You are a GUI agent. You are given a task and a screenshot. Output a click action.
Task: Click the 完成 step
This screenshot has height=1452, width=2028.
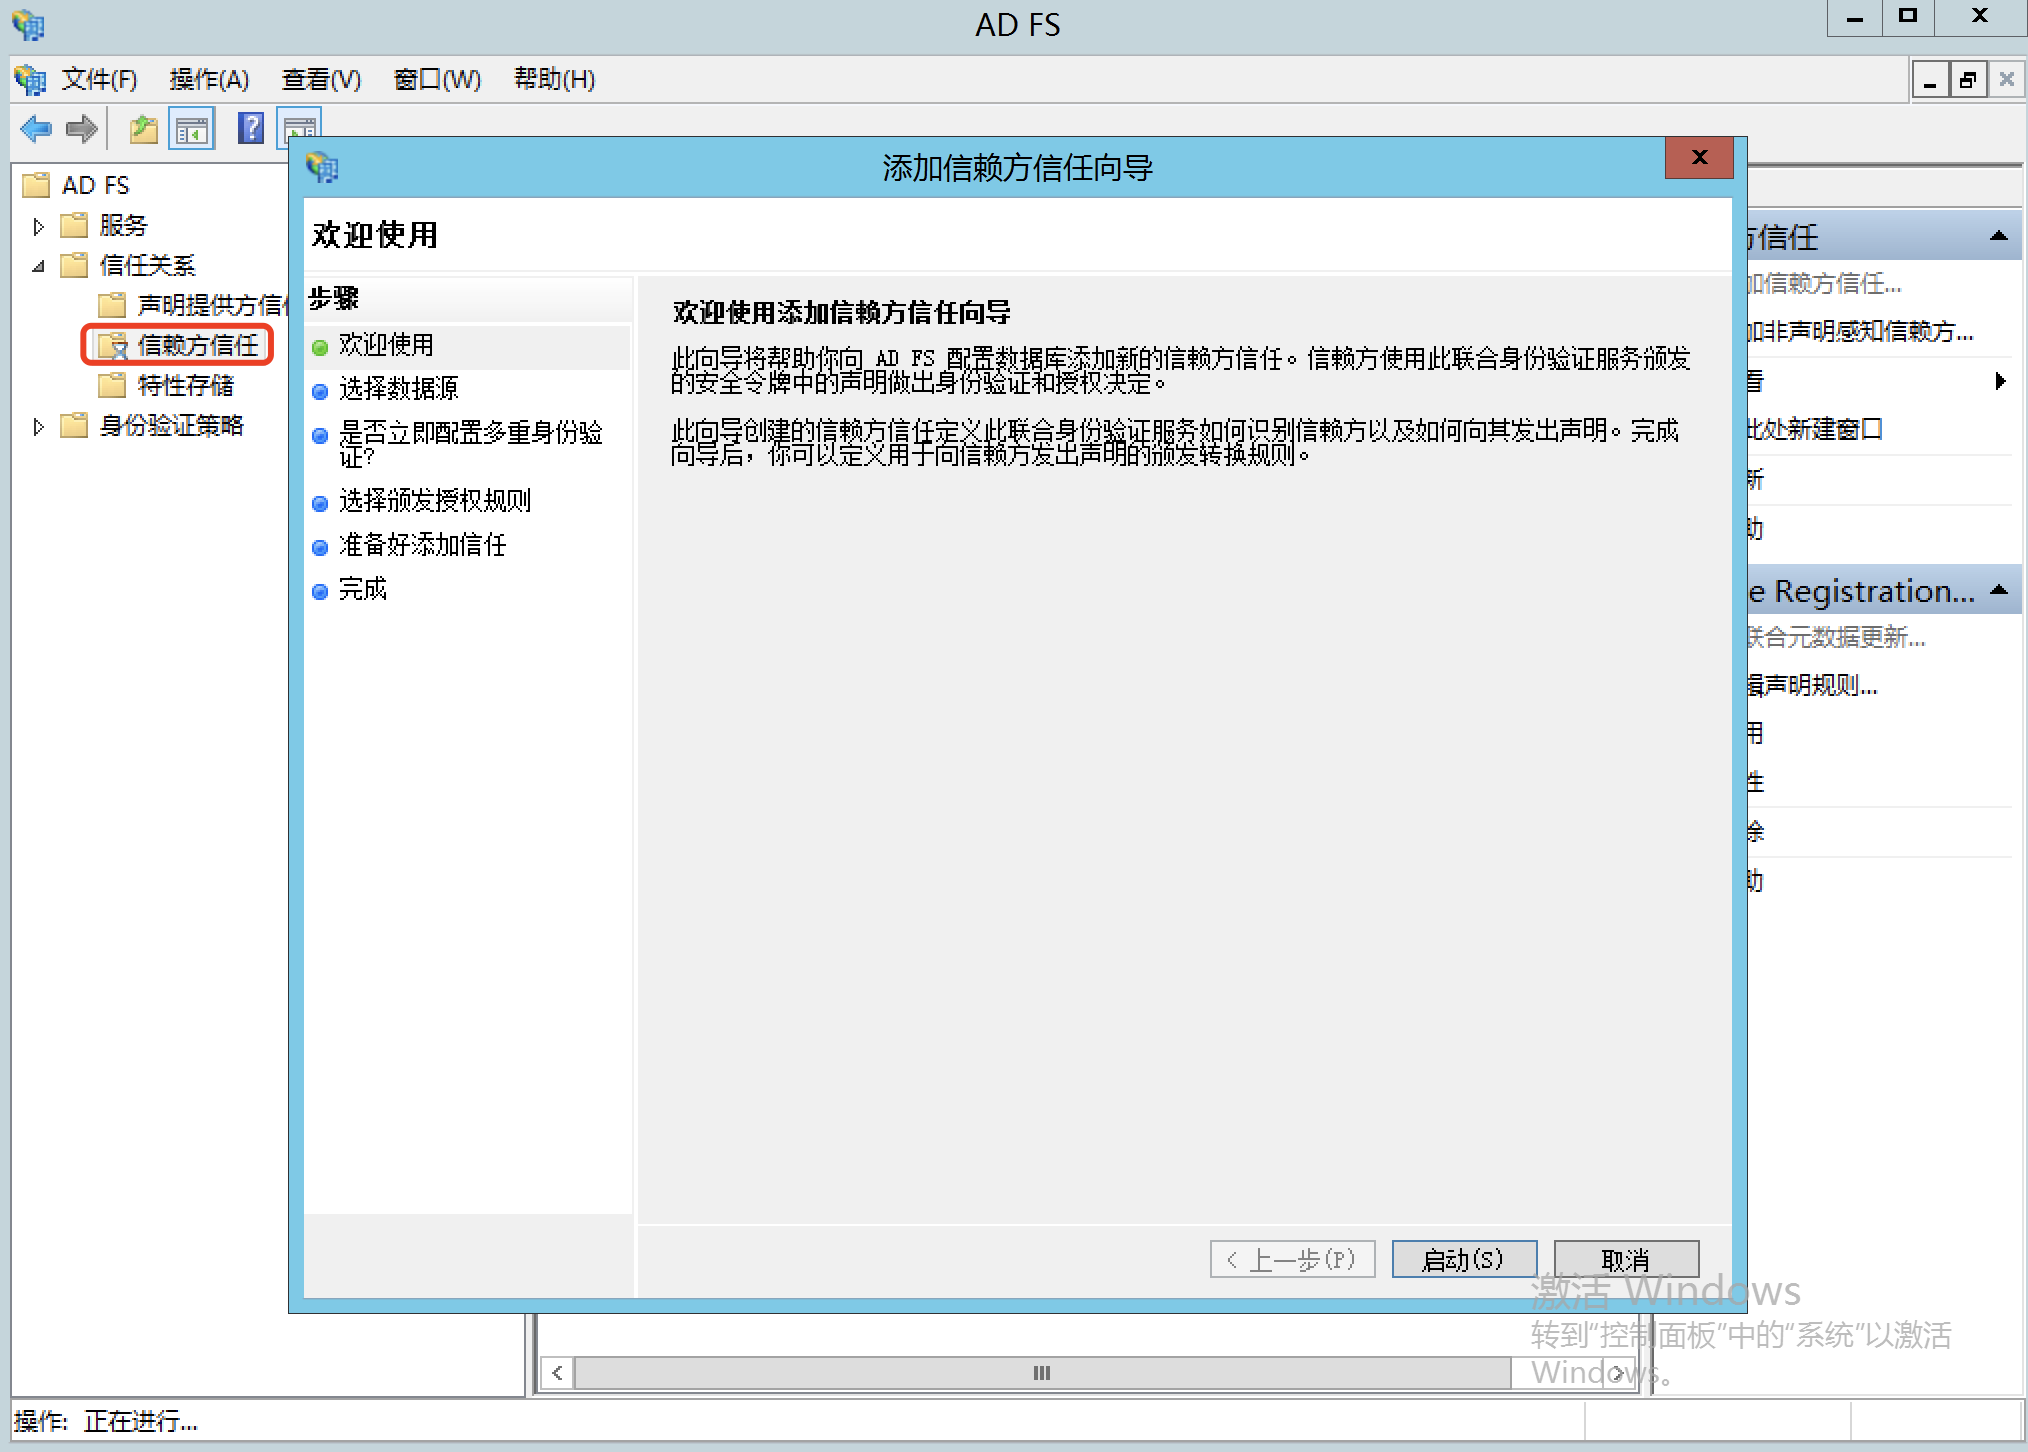point(362,589)
